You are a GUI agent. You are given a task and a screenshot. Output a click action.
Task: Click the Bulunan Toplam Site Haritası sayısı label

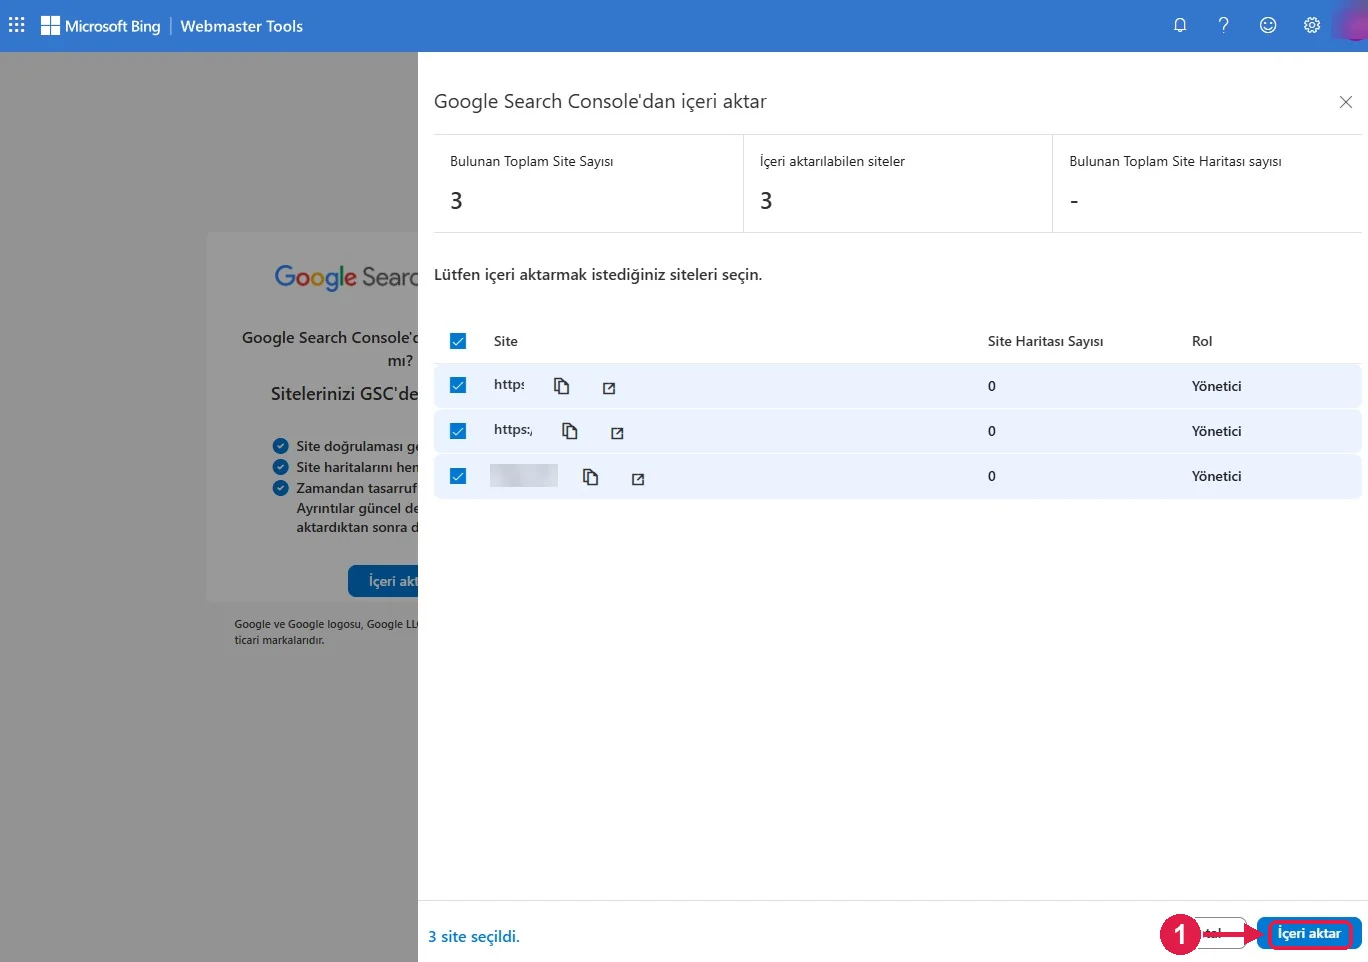(x=1175, y=161)
